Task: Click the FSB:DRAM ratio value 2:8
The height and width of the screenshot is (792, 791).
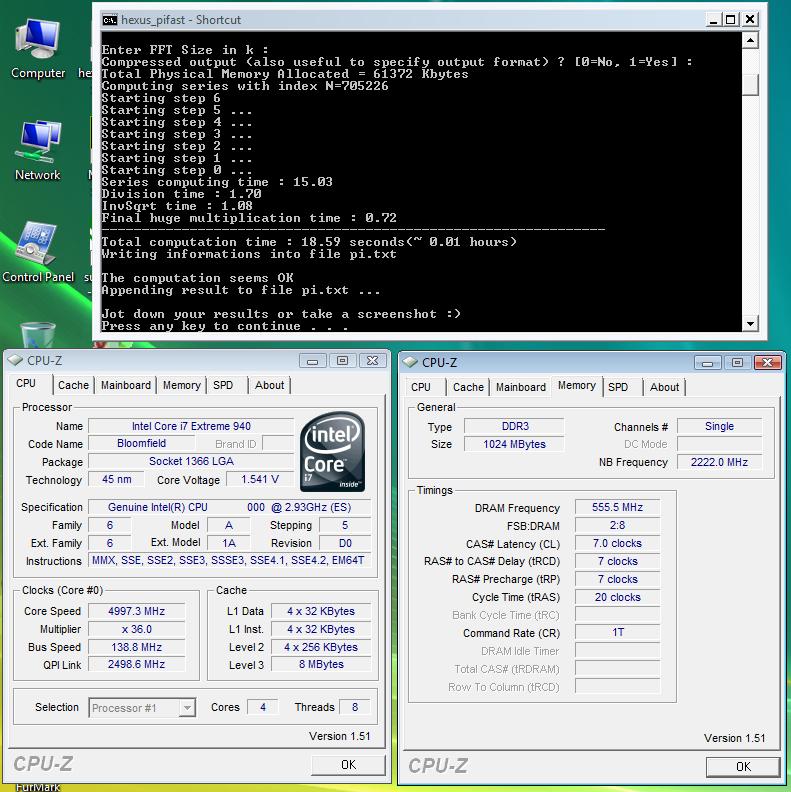Action: point(617,525)
